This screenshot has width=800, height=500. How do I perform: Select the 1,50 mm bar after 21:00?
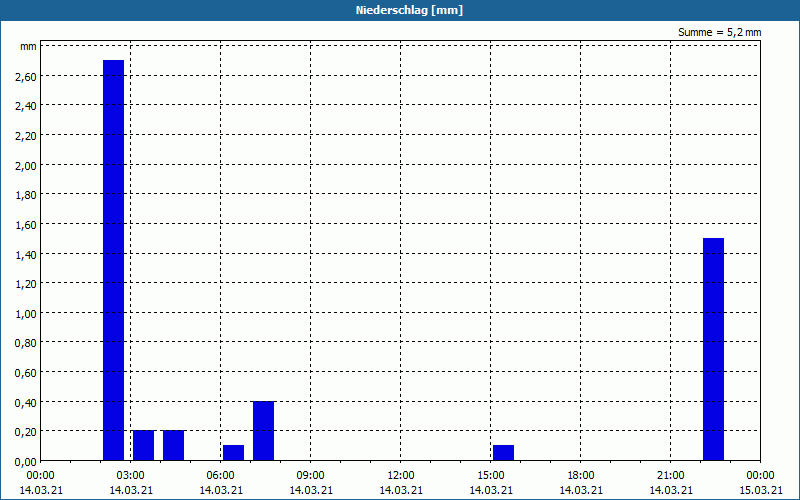point(713,349)
